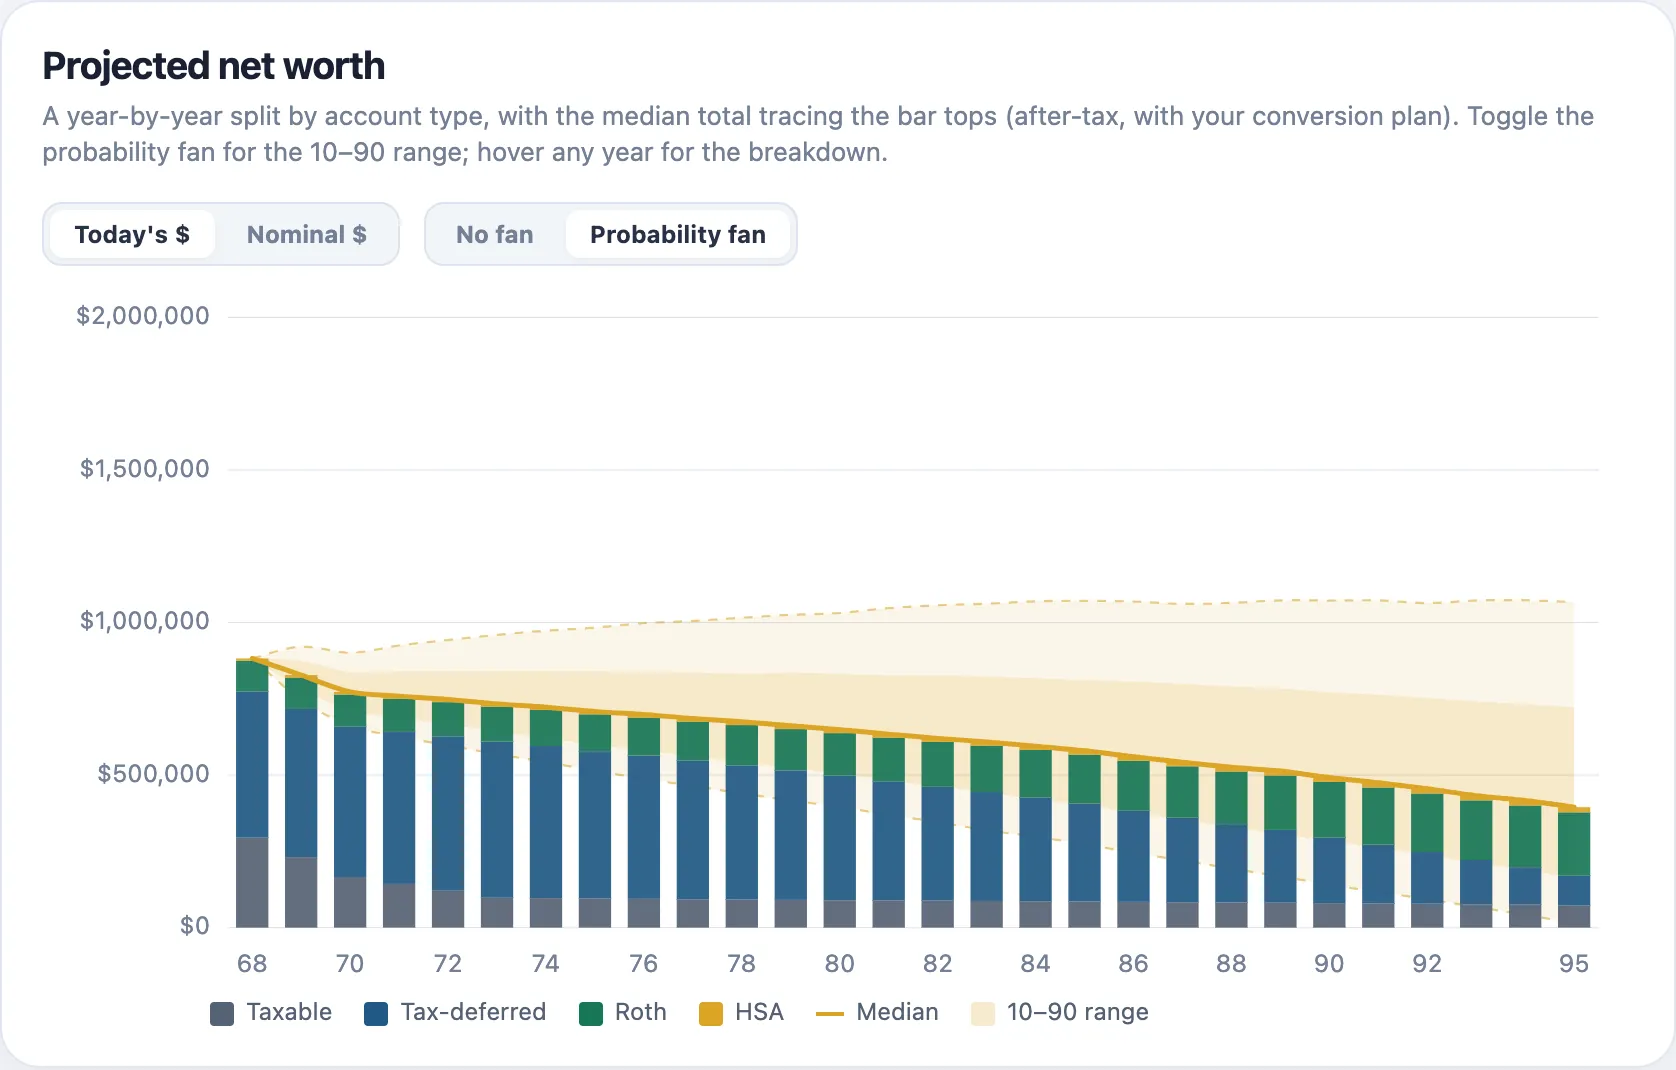
Task: Click the Tax-deferred legend label
Action: coord(473,1012)
